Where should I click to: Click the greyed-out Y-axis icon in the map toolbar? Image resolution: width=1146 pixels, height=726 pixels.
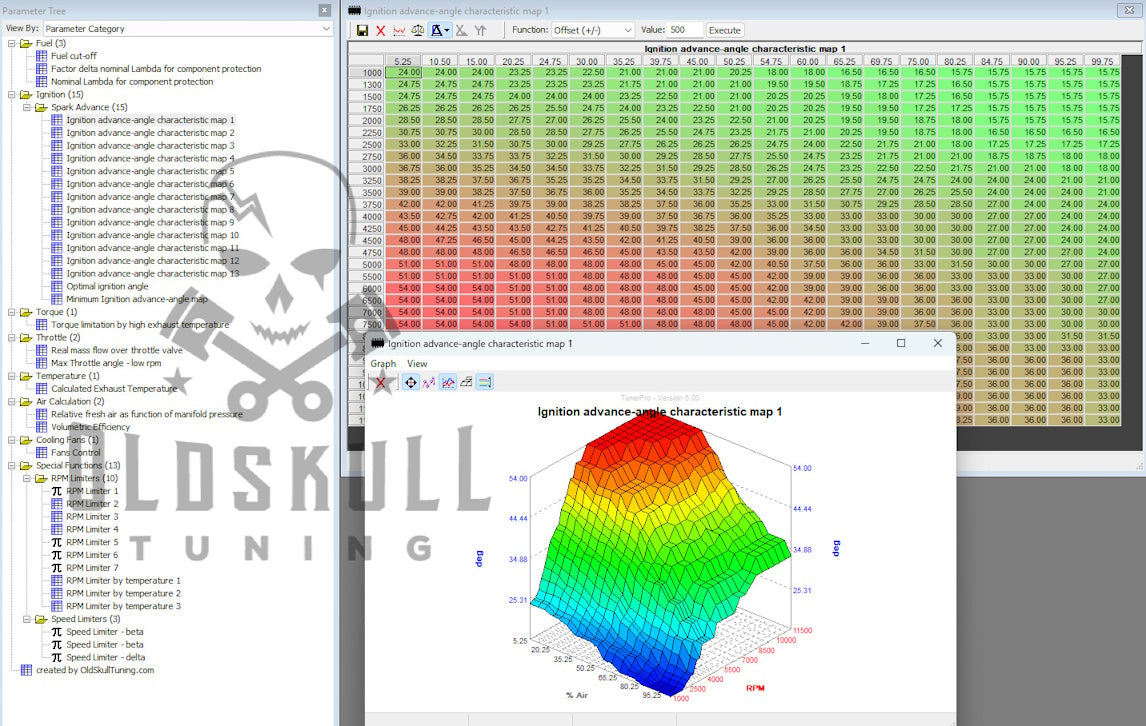[x=480, y=31]
